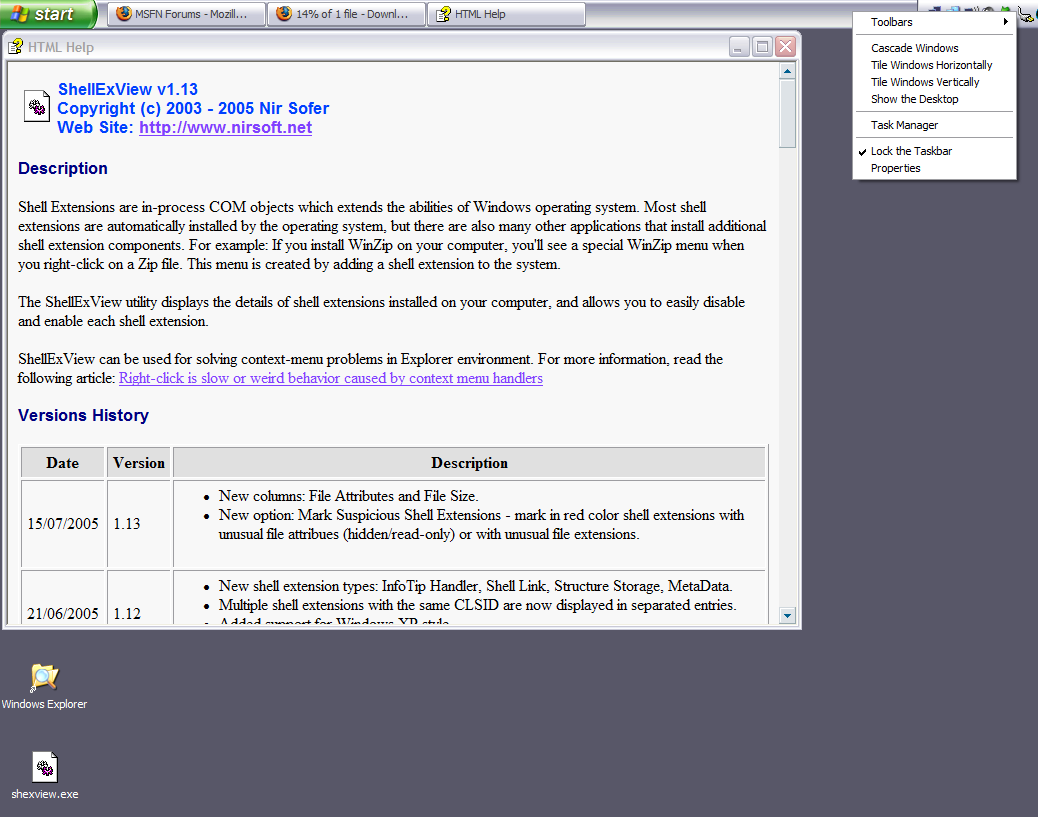Click 'New columns: File Attributes and File Size.' bullet
The width and height of the screenshot is (1038, 817).
(349, 496)
